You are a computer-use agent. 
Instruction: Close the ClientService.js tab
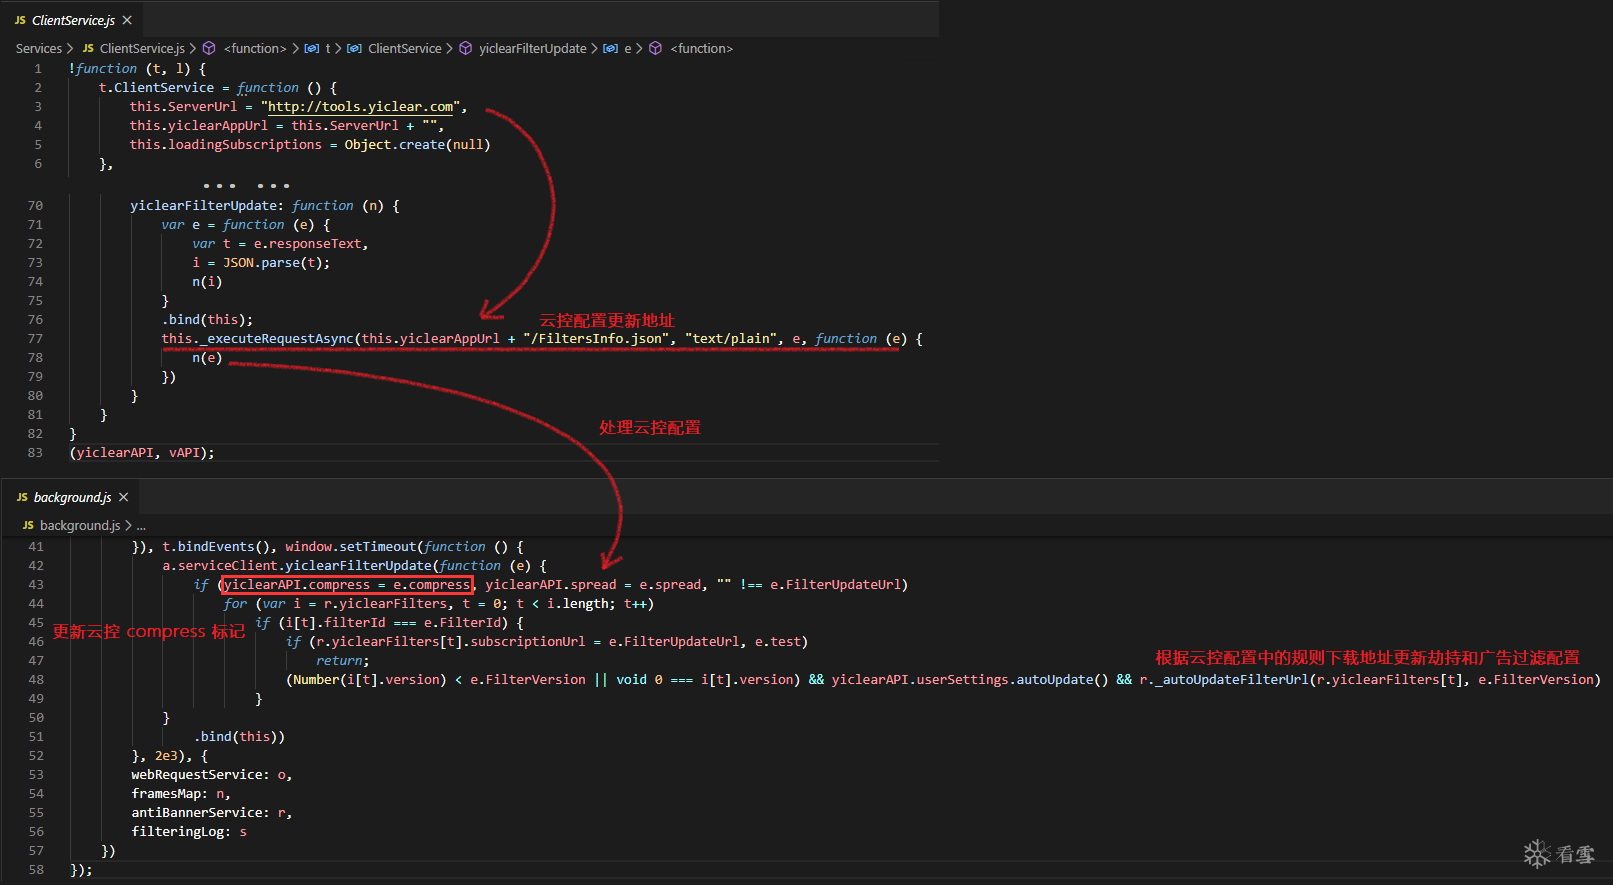pos(127,20)
